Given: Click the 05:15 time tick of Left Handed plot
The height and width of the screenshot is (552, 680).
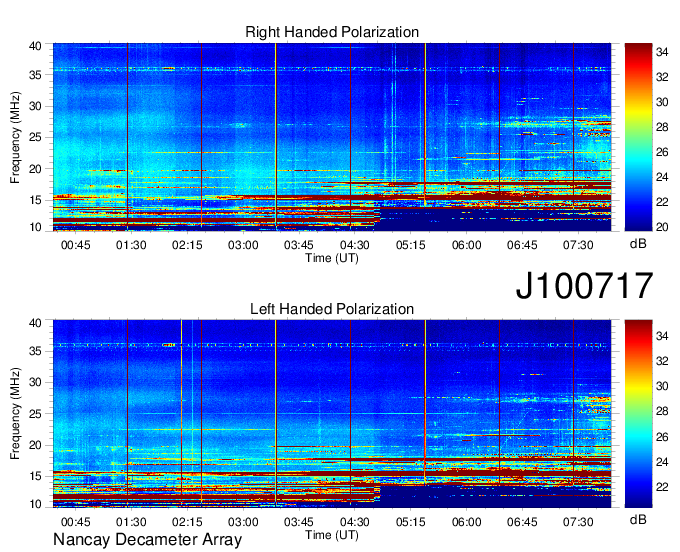Looking at the screenshot, I should [x=410, y=522].
